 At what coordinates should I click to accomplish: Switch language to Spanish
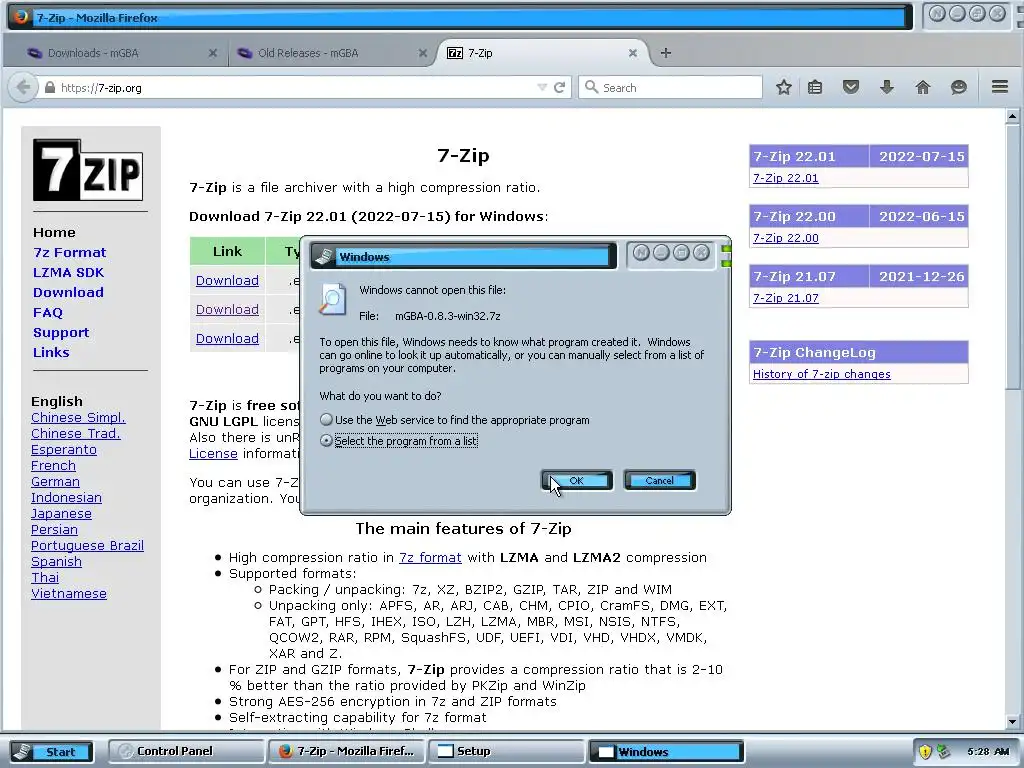click(56, 562)
